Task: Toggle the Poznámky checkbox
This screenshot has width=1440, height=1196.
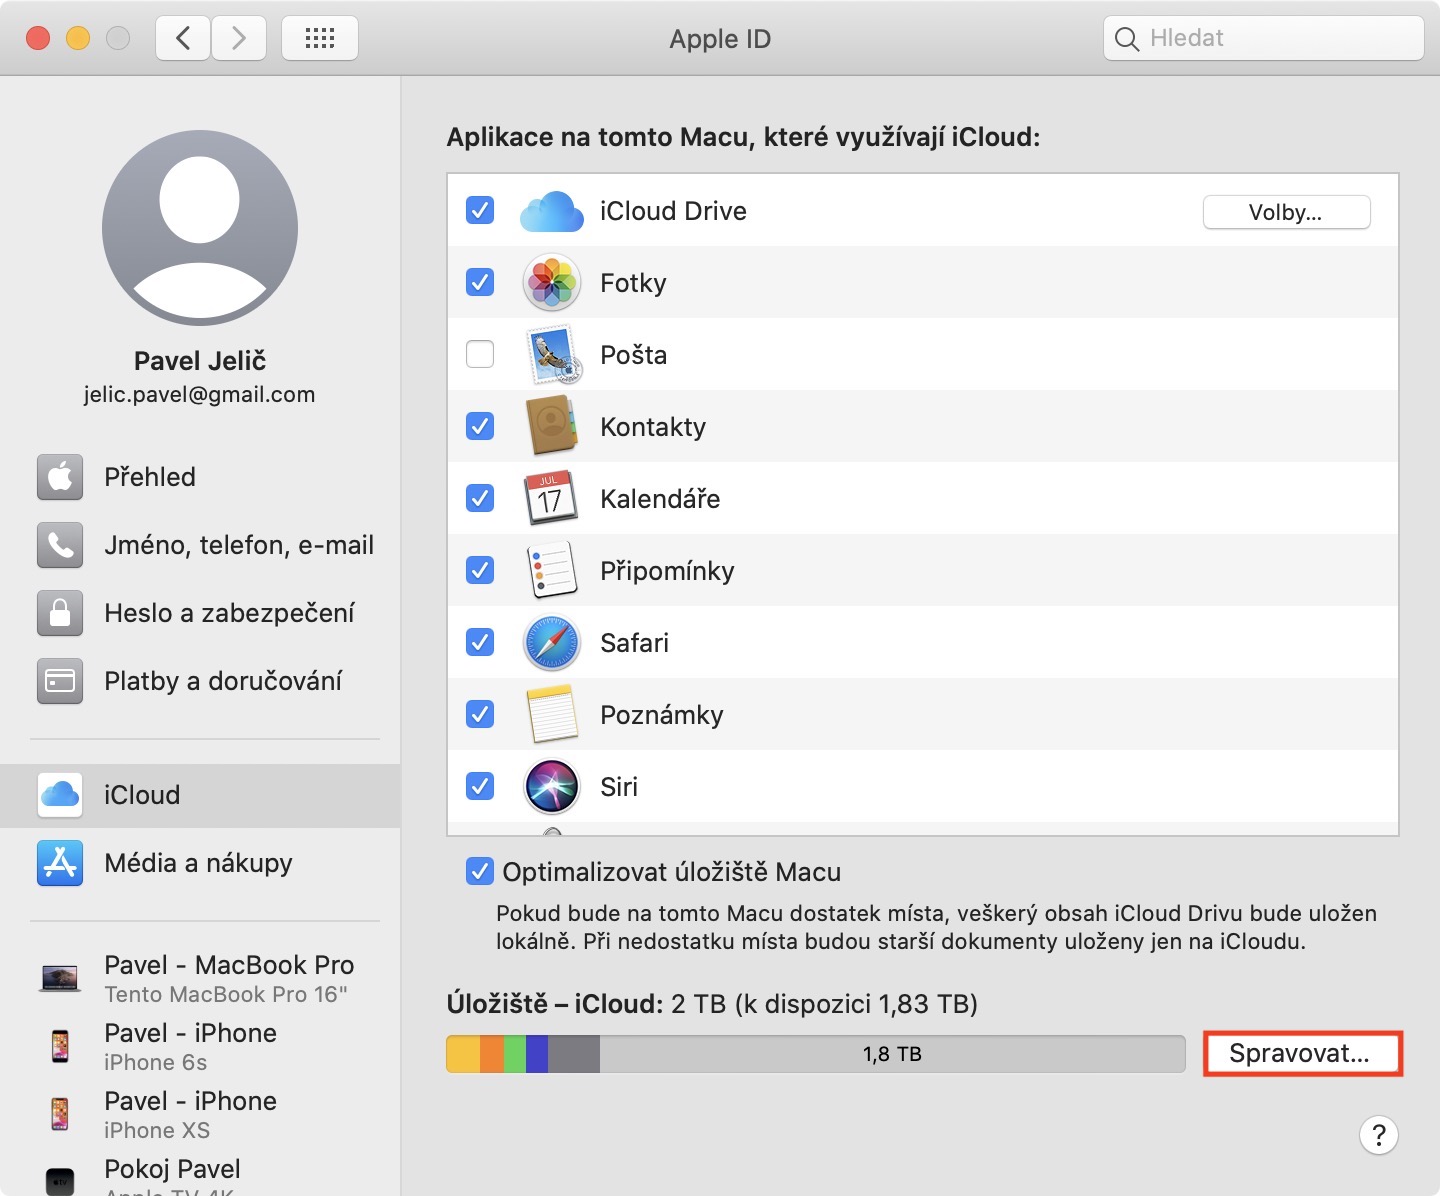Action: point(480,714)
